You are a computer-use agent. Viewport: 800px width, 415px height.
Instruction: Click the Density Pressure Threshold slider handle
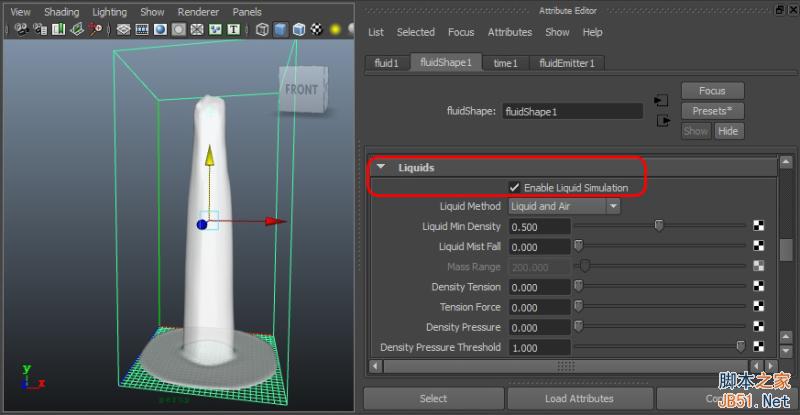pyautogui.click(x=741, y=347)
